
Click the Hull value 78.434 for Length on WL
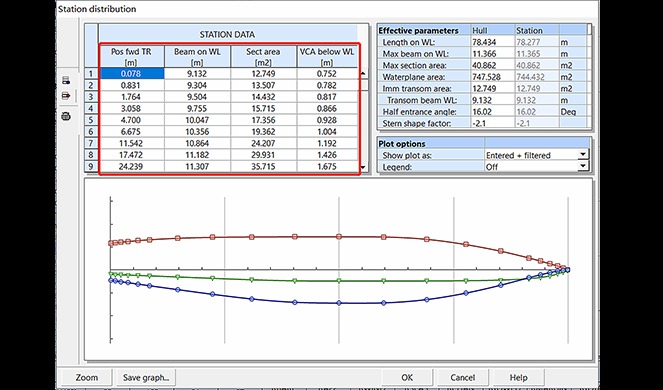(493, 42)
